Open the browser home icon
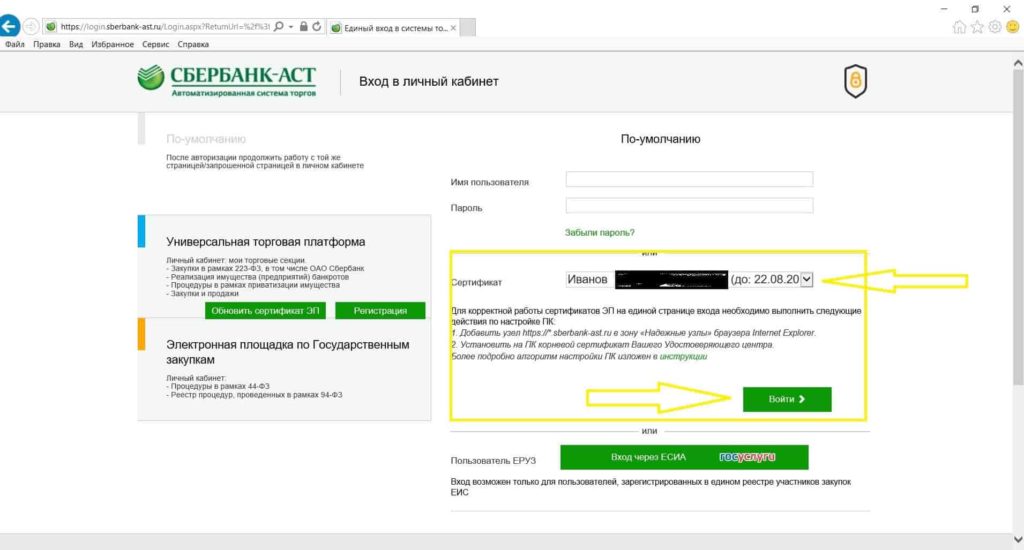Viewport: 1024px width, 550px height. [959, 27]
